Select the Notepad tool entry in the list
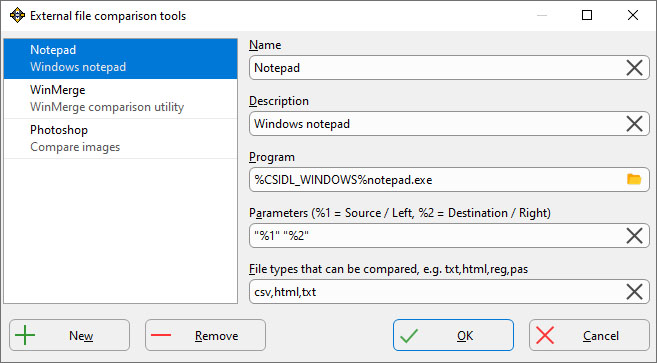 (x=121, y=59)
